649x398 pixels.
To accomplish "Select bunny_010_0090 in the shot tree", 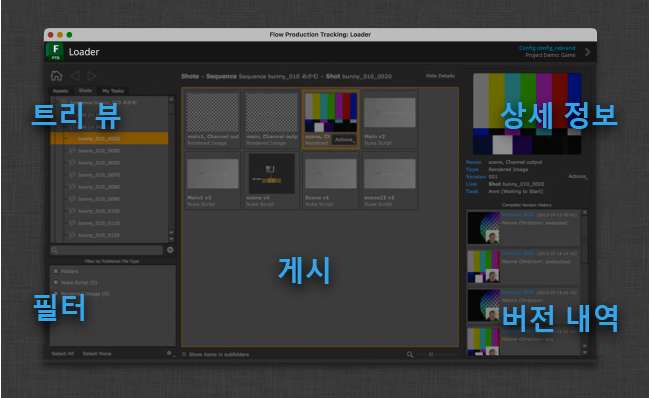I will coord(99,199).
